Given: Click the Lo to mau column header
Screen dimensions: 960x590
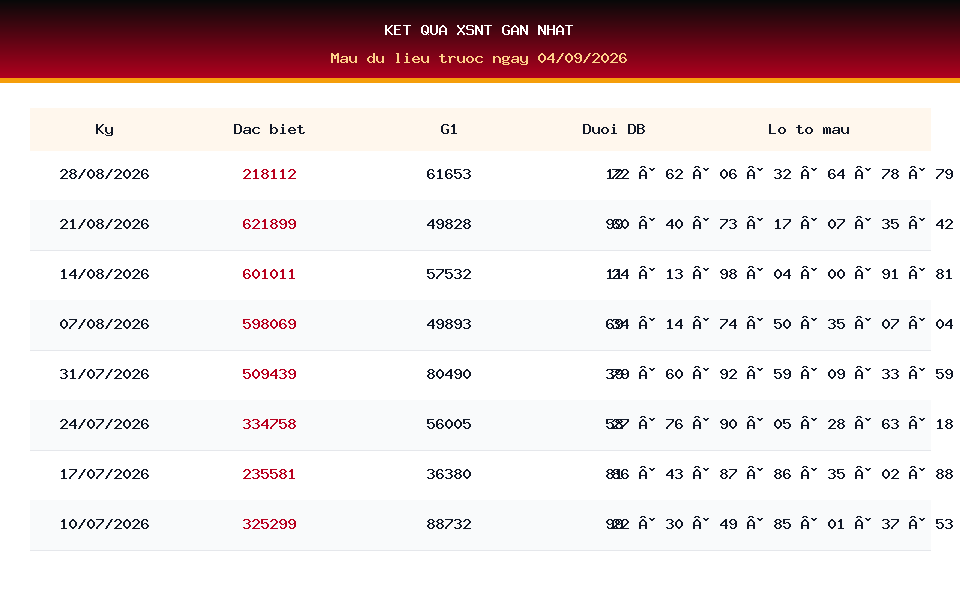Looking at the screenshot, I should tap(809, 129).
